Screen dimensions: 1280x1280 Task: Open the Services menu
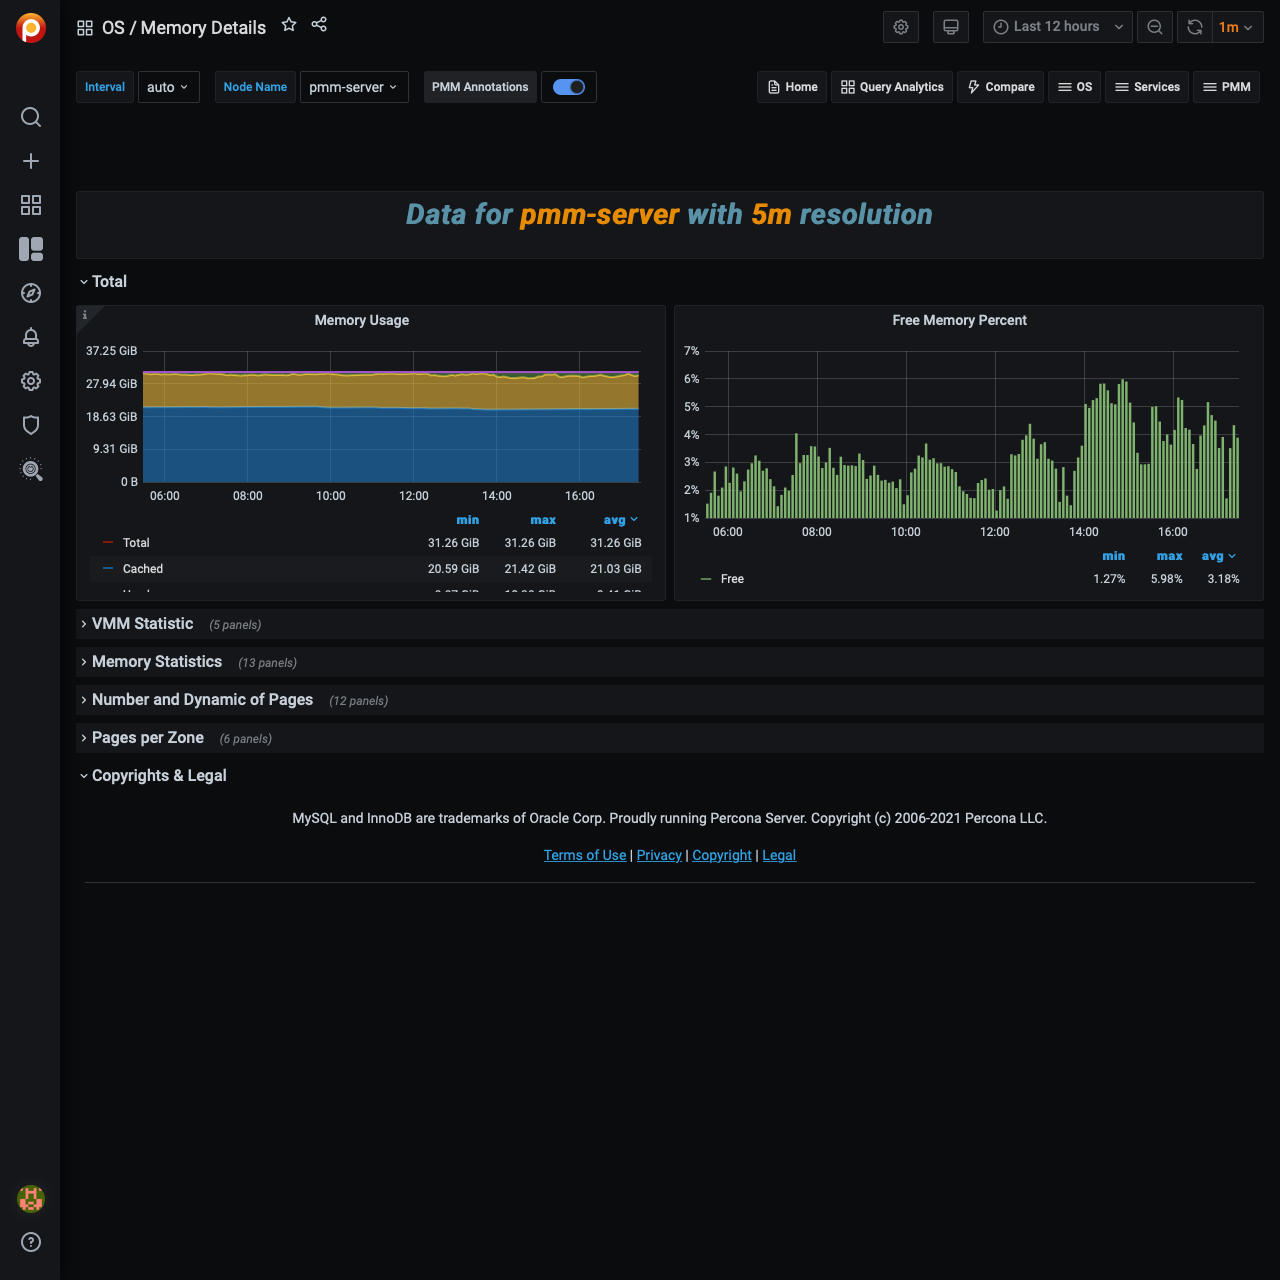1147,87
